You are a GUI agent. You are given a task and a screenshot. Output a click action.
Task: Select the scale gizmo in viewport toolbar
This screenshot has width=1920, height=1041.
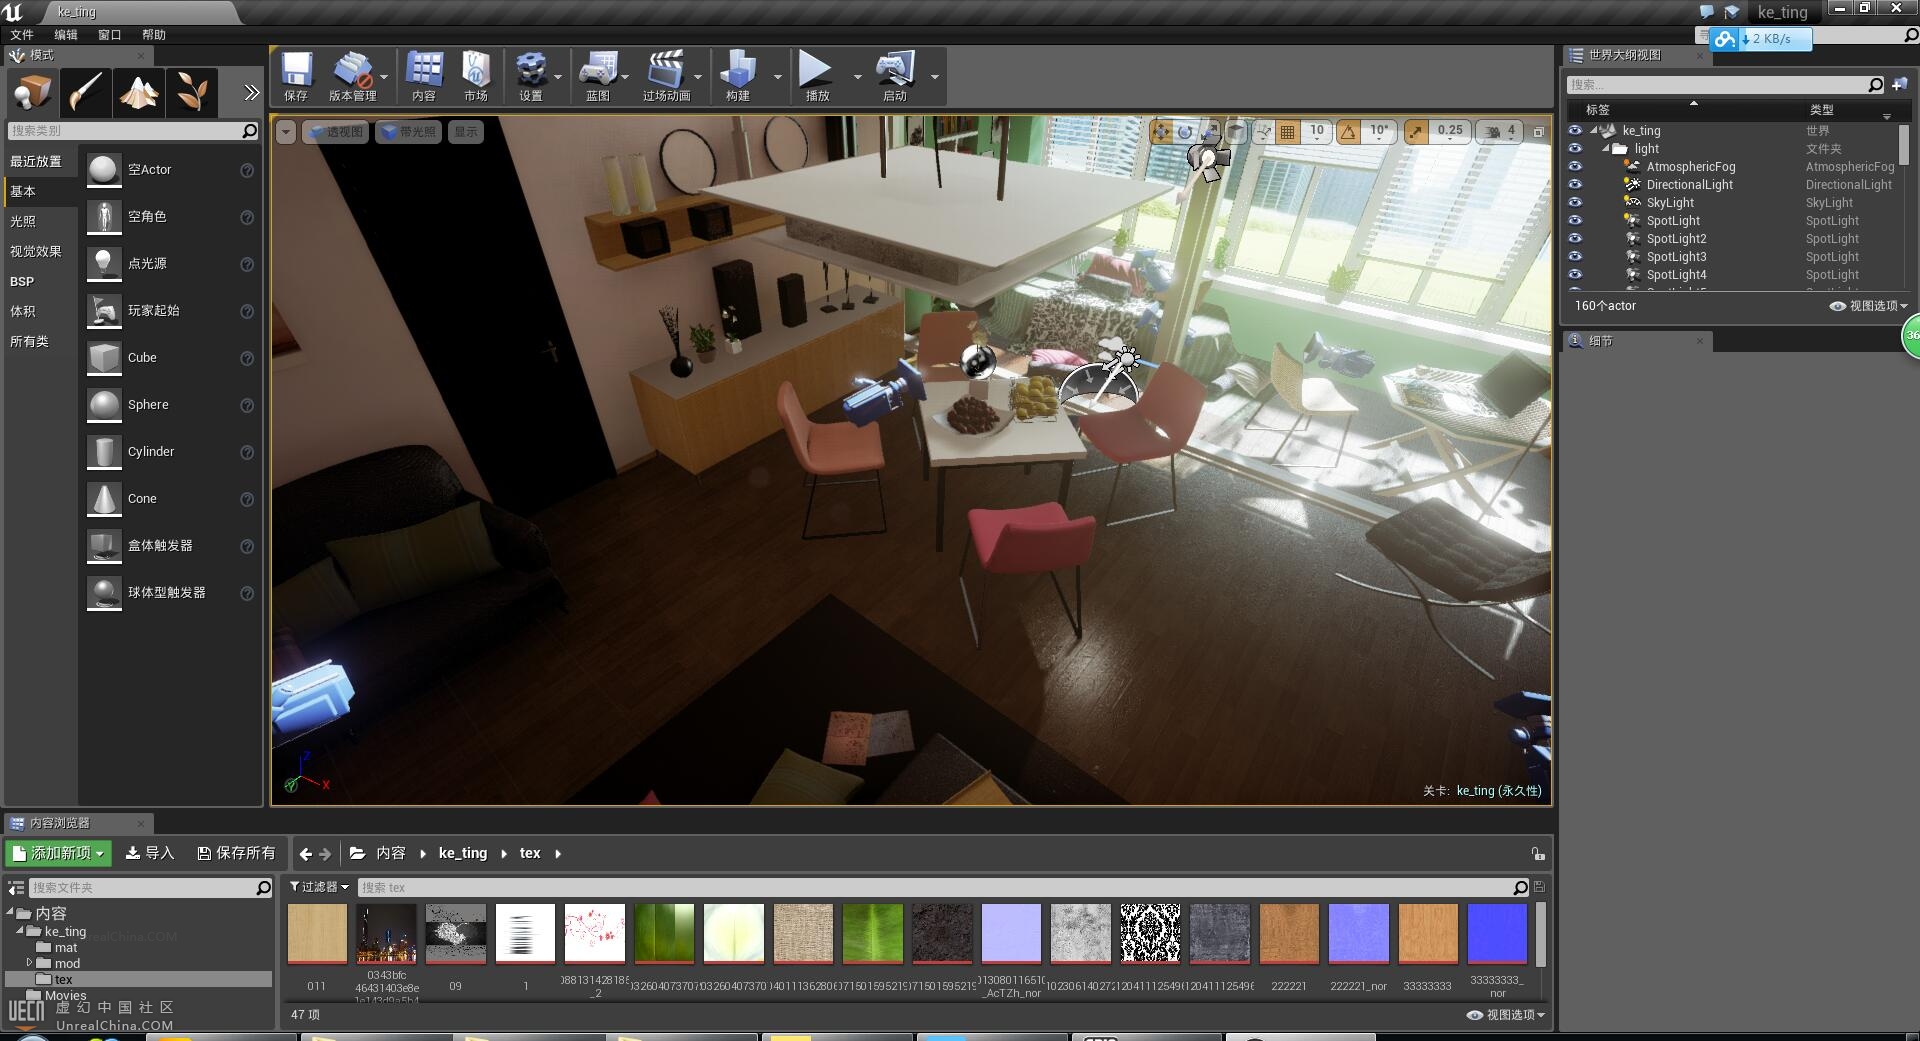(x=1210, y=131)
